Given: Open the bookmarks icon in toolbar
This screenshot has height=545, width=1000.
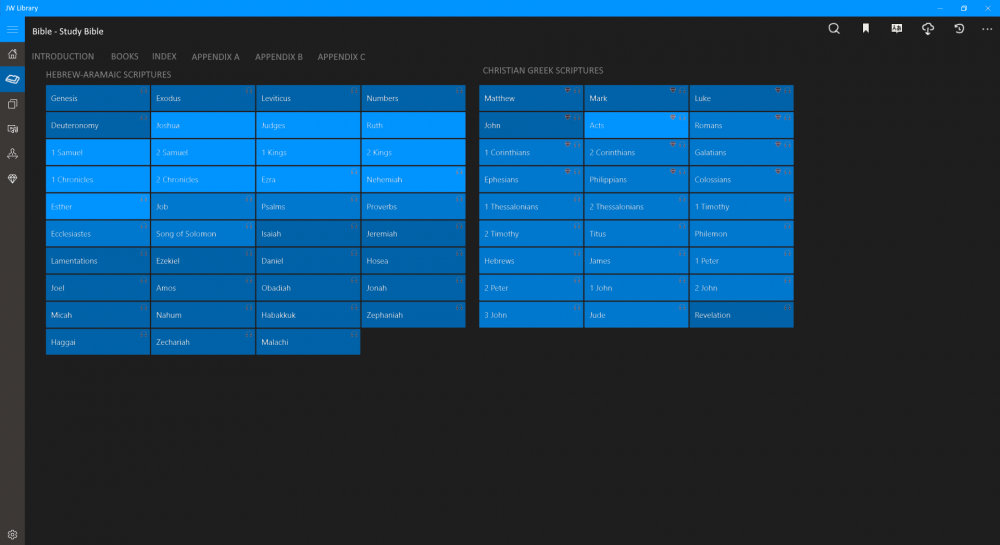Looking at the screenshot, I should 865,29.
